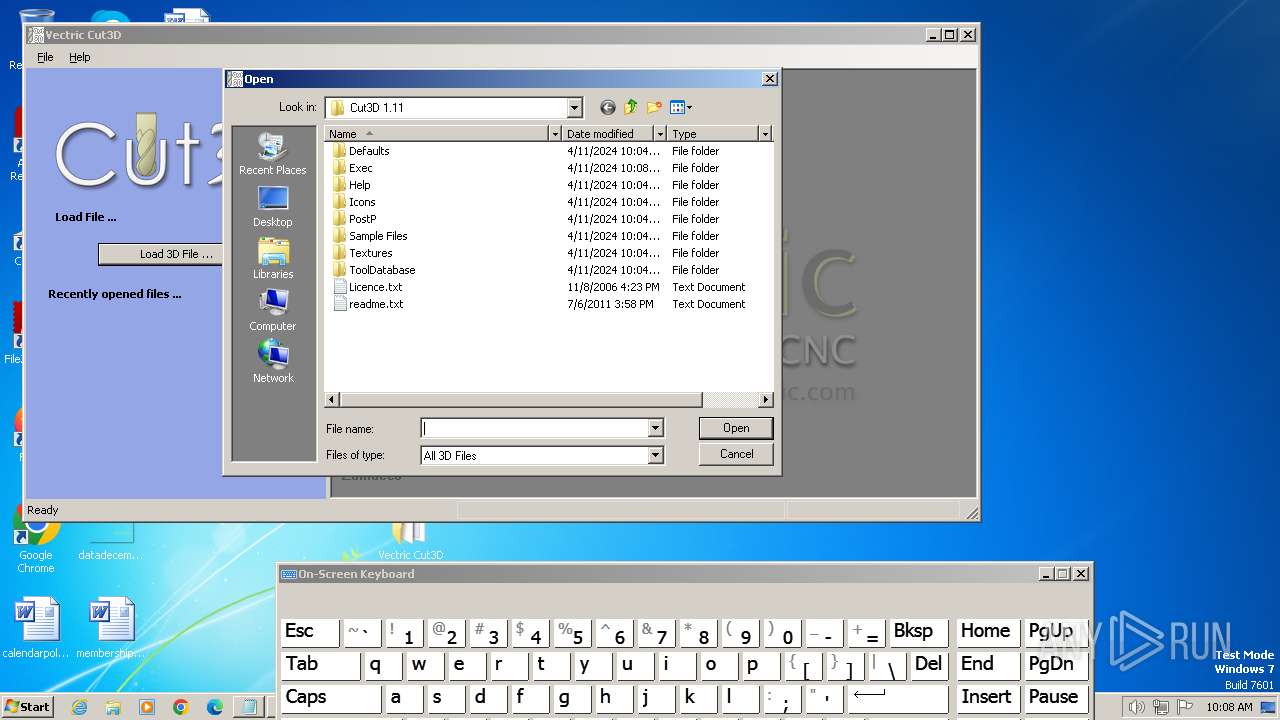Click the Action Center flag icon
The image size is (1280, 720).
[x=1185, y=707]
